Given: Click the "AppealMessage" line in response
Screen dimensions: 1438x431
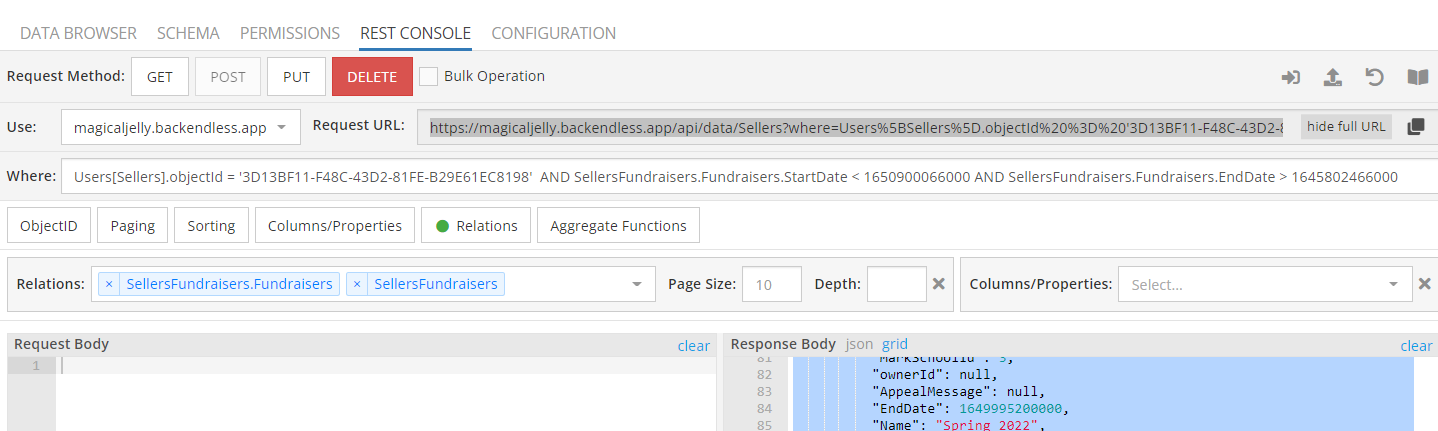Looking at the screenshot, I should coord(958,391).
